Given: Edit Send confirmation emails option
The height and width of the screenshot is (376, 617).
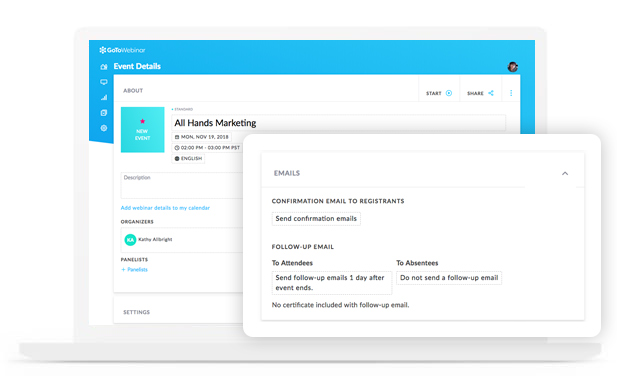Looking at the screenshot, I should point(316,219).
